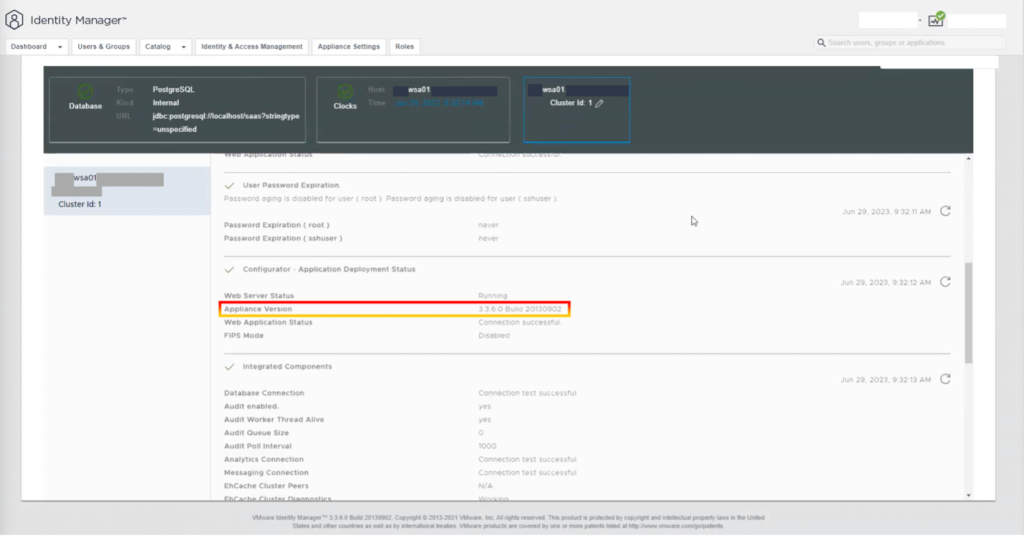Click the PostgreSQL database type value
The height and width of the screenshot is (538, 1024).
pos(173,89)
